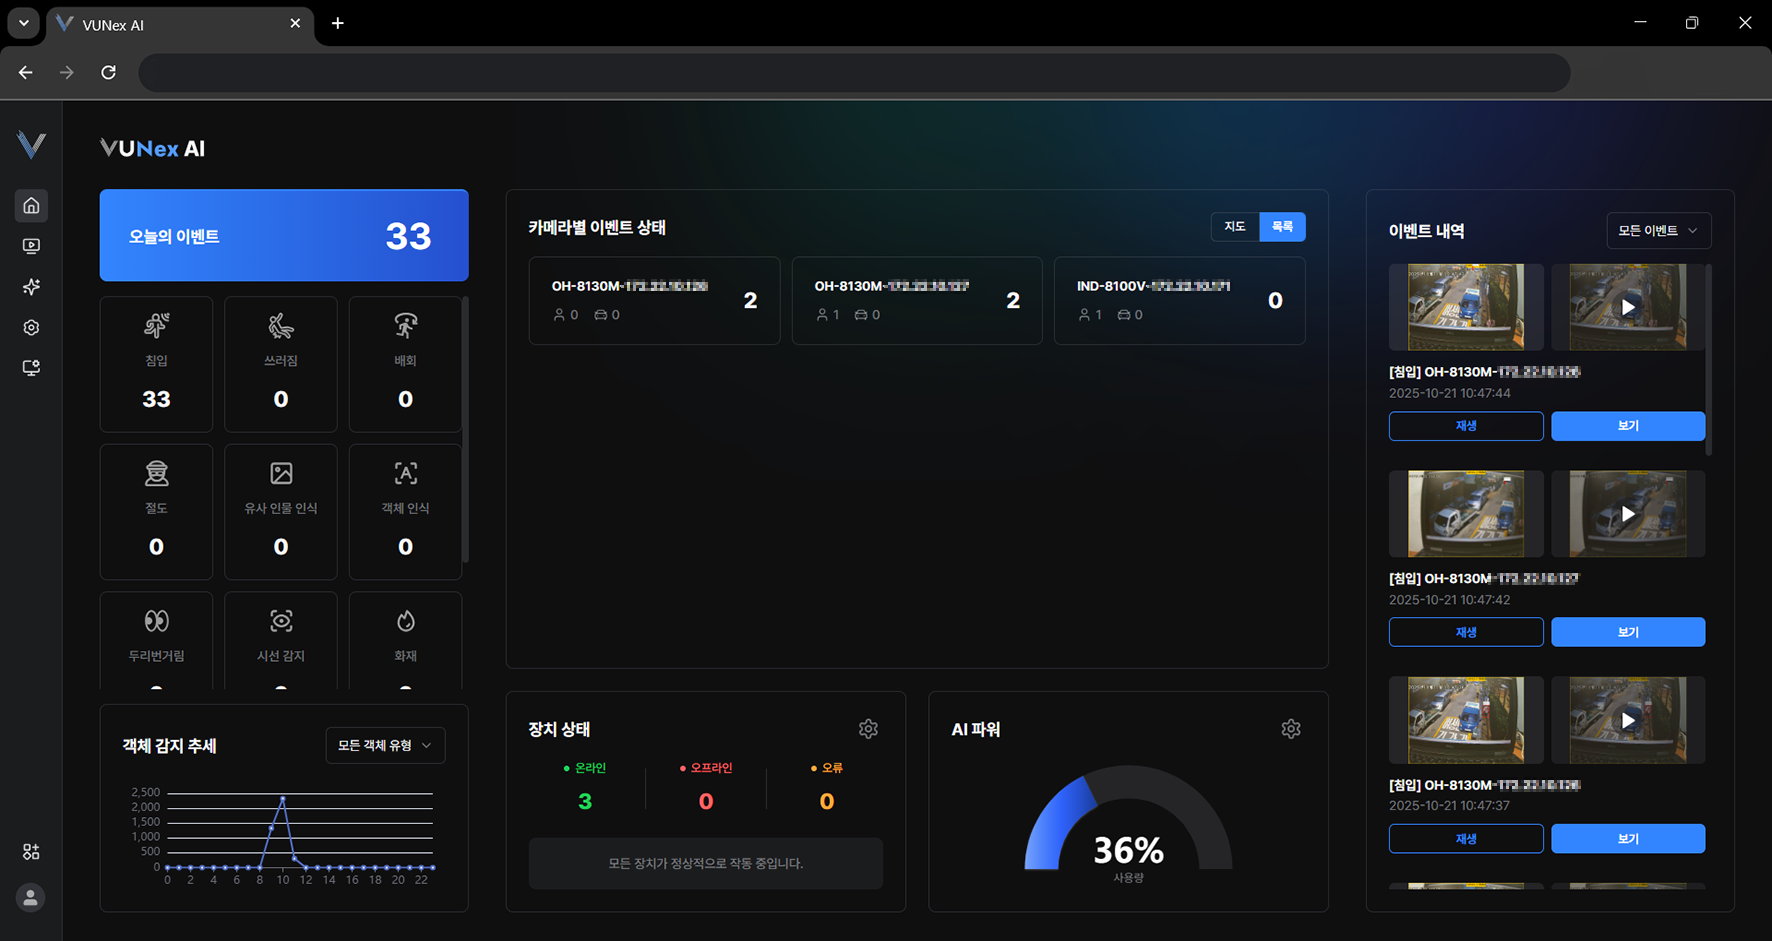Image resolution: width=1772 pixels, height=941 pixels.
Task: Click the monitor device sidebar icon
Action: tap(31, 368)
